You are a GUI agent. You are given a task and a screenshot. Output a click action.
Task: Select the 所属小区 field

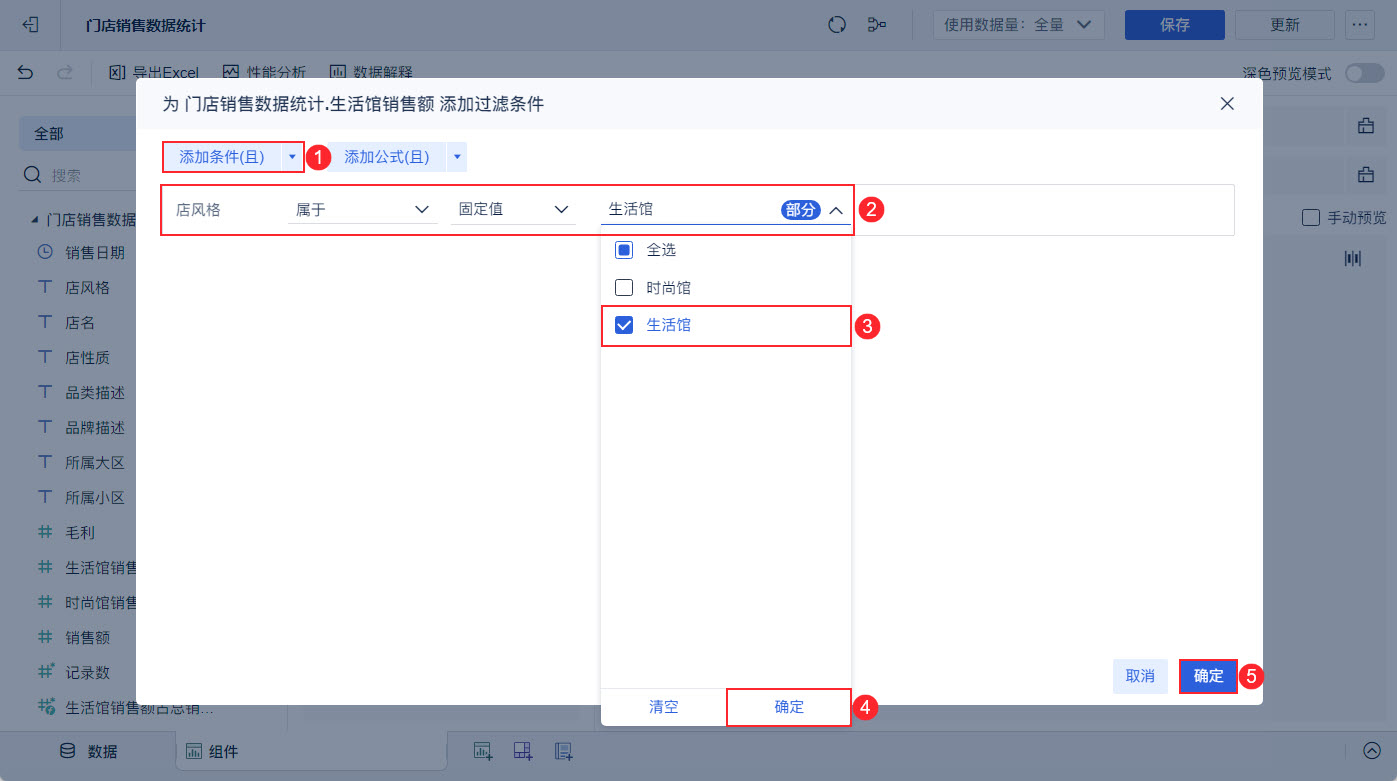[x=95, y=498]
